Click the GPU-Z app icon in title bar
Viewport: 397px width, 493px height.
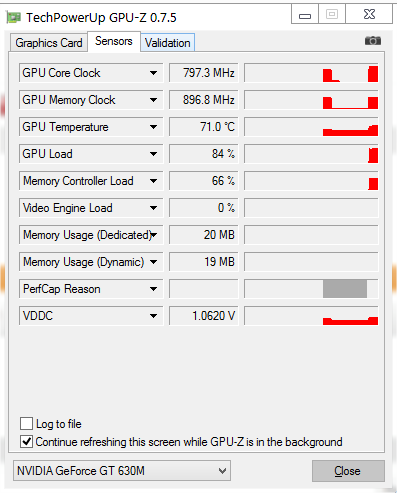point(14,17)
